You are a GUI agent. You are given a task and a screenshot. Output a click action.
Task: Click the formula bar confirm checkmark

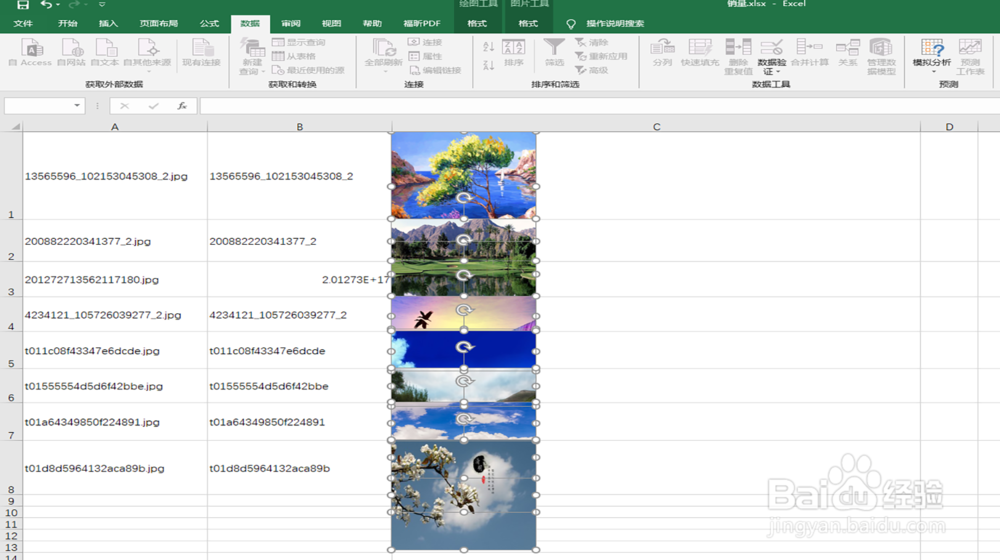(153, 105)
